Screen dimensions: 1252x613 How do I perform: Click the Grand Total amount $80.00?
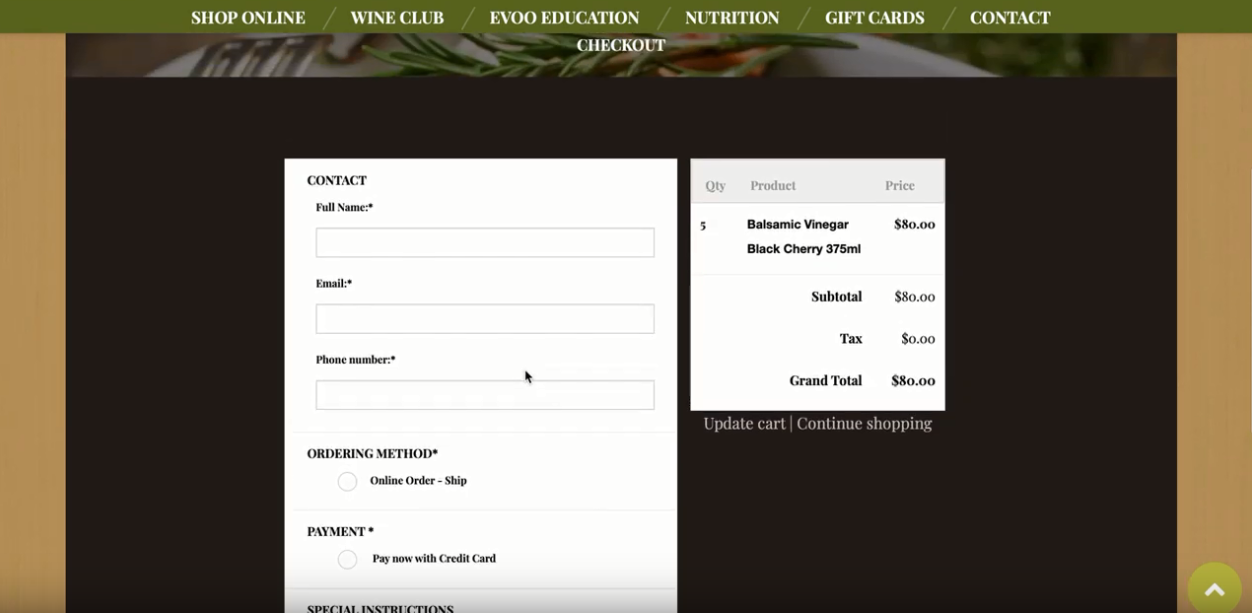click(913, 380)
